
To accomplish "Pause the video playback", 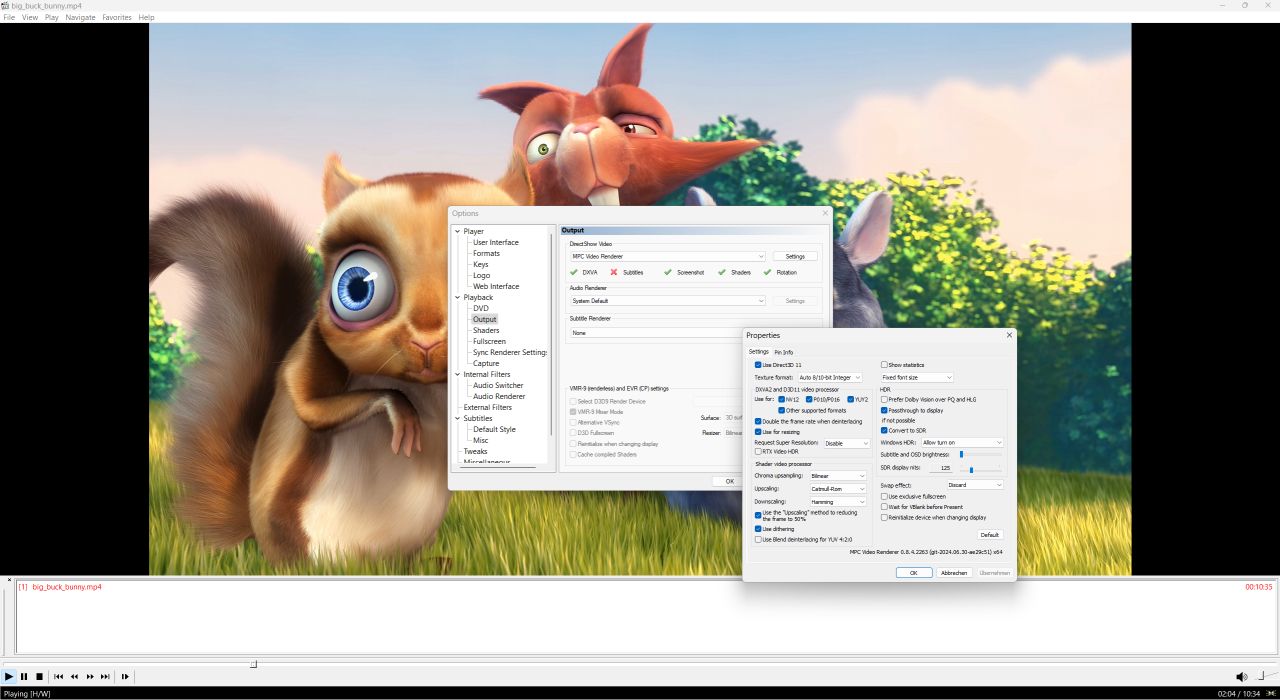I will coord(24,677).
